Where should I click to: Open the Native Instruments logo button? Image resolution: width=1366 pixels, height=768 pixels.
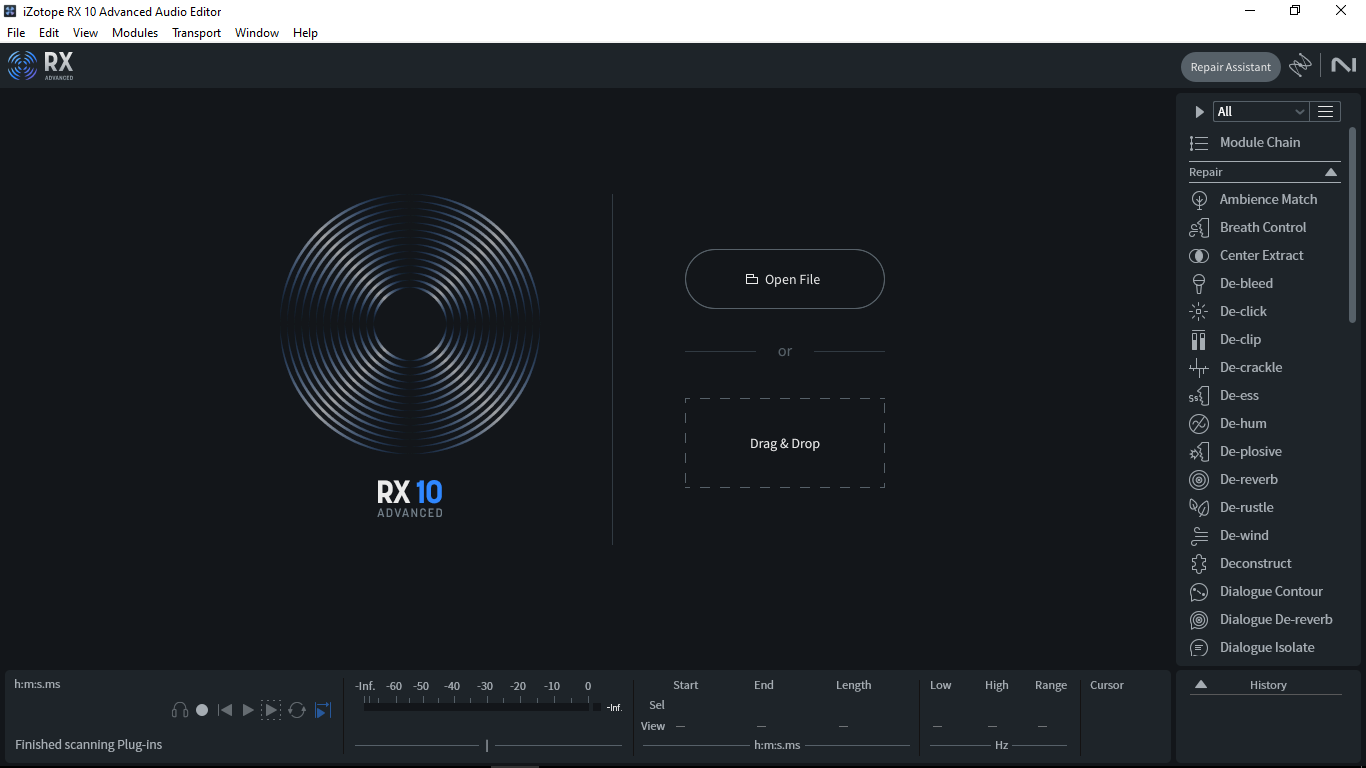pos(1343,66)
